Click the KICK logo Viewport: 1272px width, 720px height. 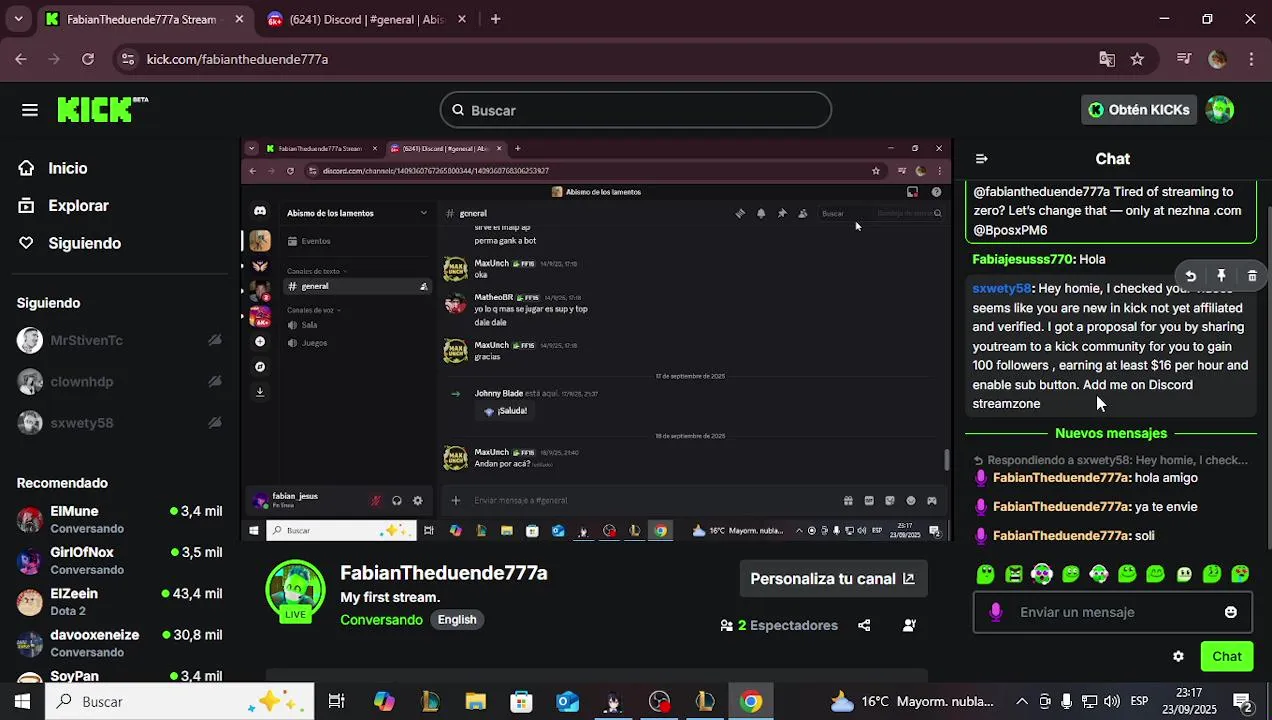point(102,110)
